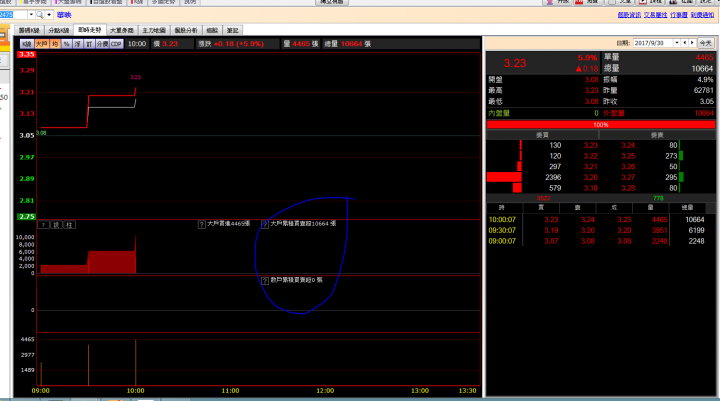Click the bid price 3.20 with volume 2396
720x401 pixels.
click(x=591, y=177)
